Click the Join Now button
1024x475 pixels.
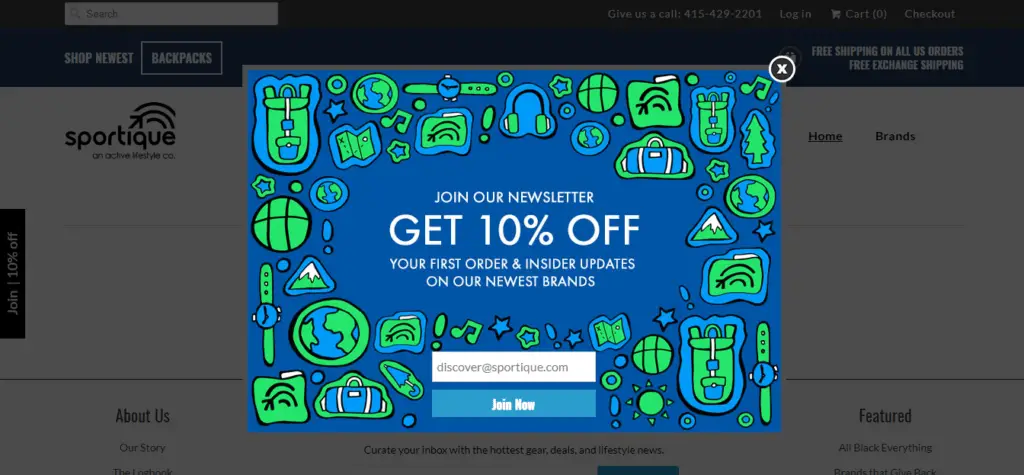[513, 404]
